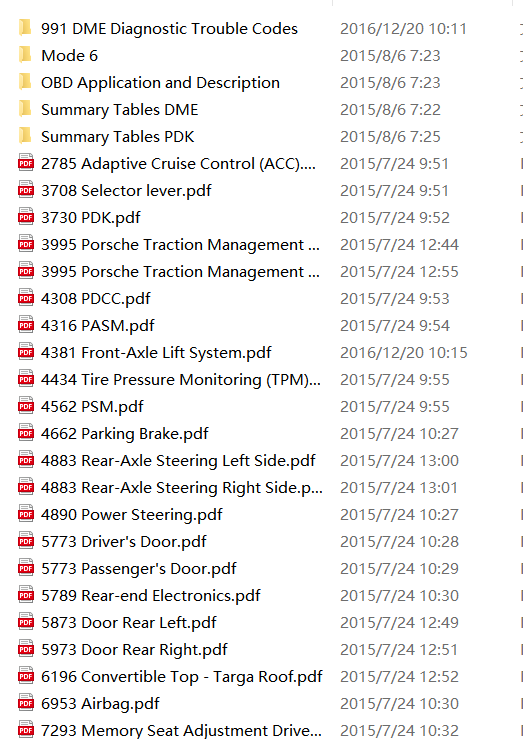The width and height of the screenshot is (523, 748).
Task: Click the date 2016/12/20 10:15
Action: (x=404, y=353)
